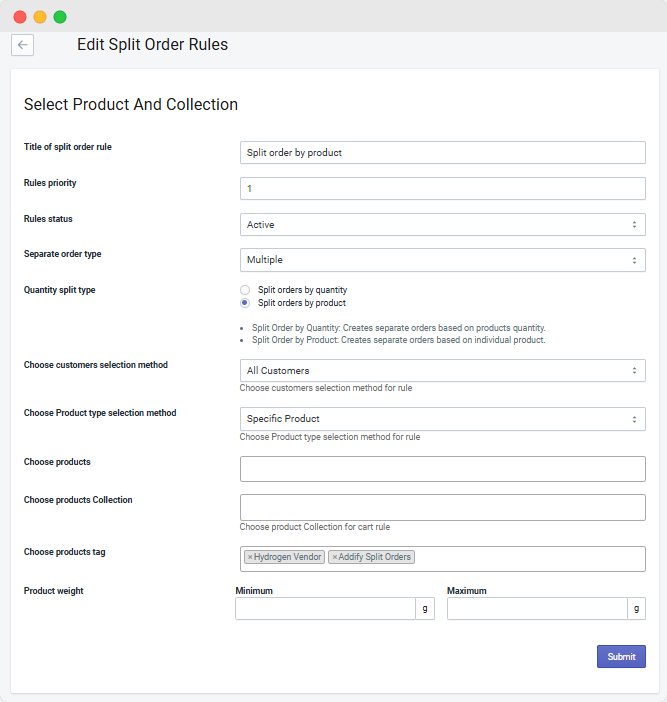Viewport: 667px width, 702px height.
Task: Click the green maximize window button
Action: point(60,17)
